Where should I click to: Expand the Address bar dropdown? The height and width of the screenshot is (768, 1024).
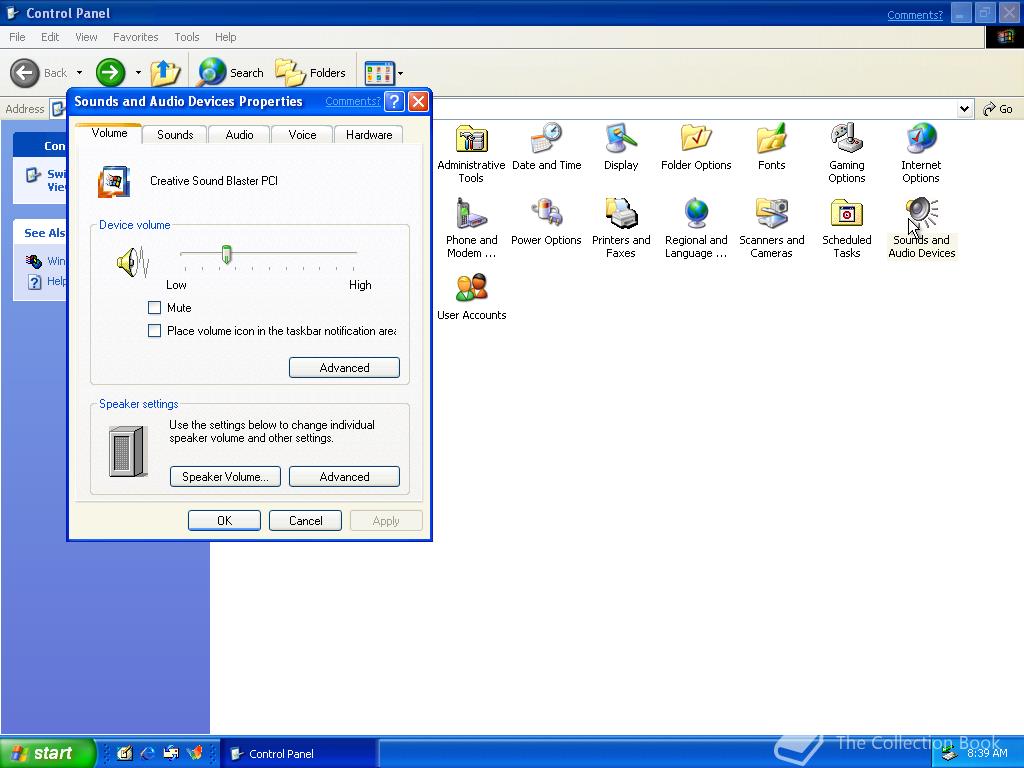965,109
